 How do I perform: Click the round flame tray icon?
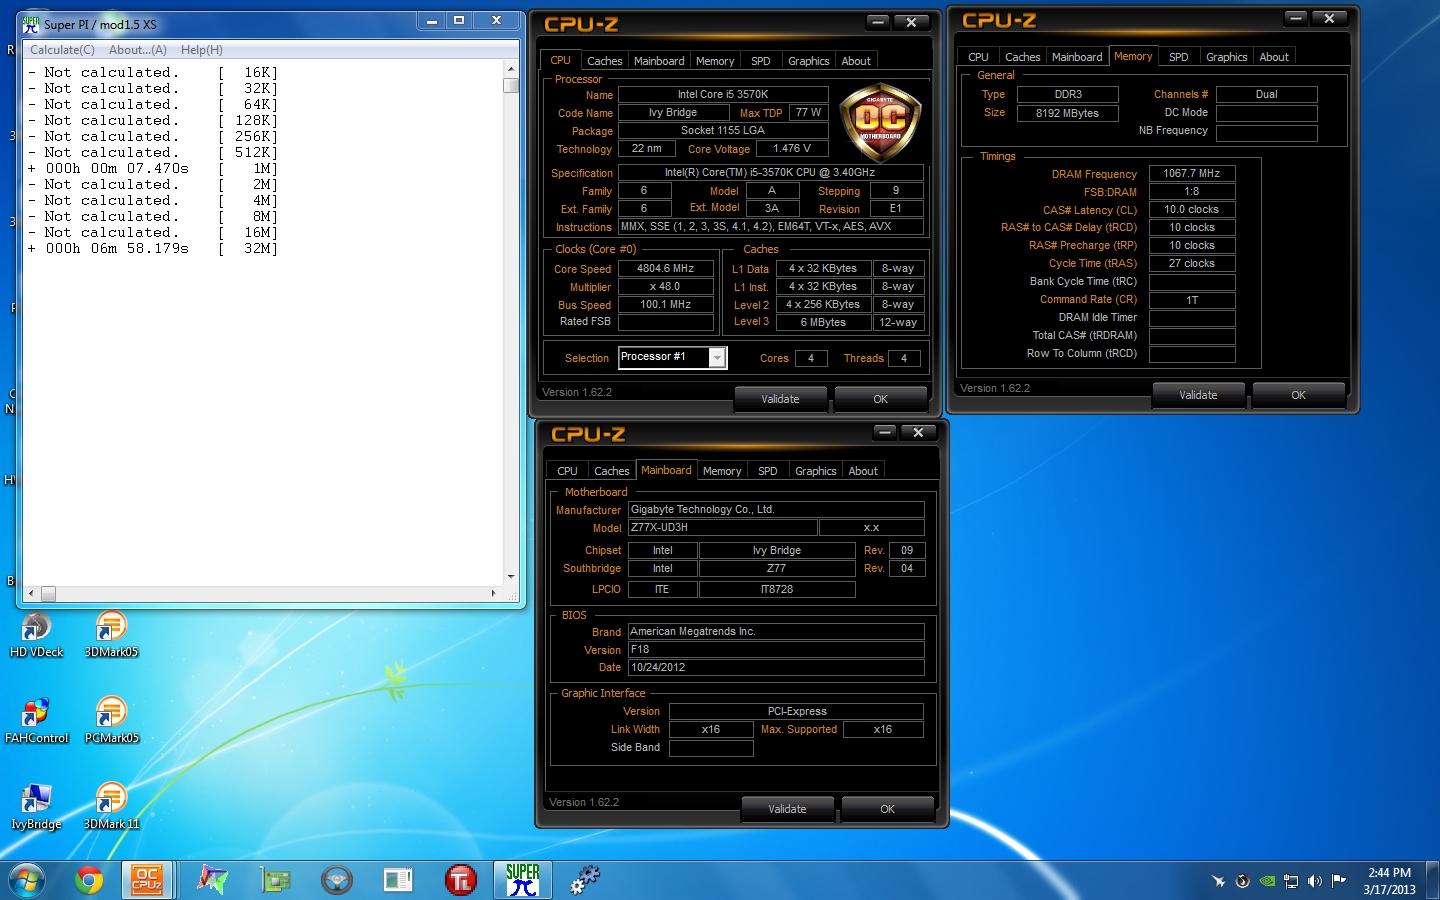[1243, 881]
